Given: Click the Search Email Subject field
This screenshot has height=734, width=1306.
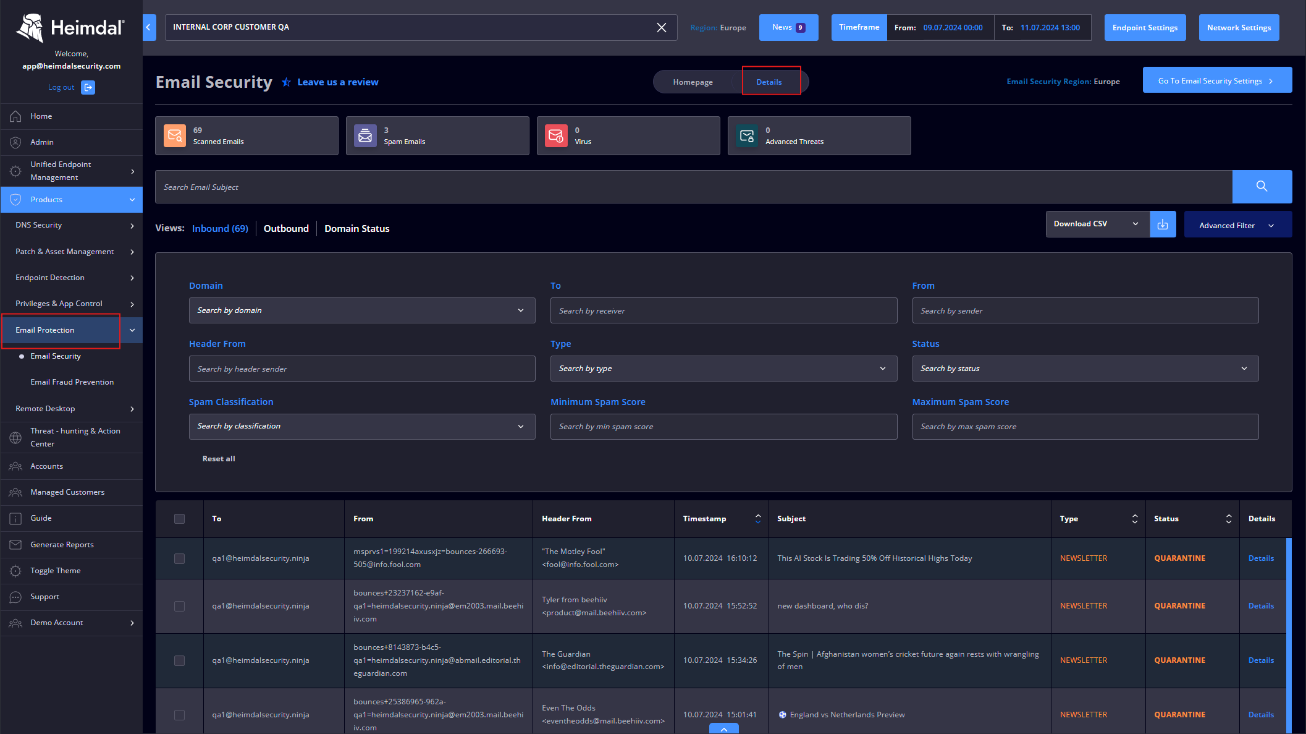Looking at the screenshot, I should pyautogui.click(x=694, y=187).
